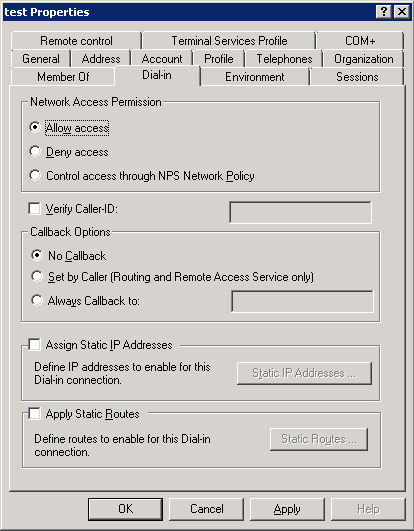This screenshot has height=531, width=414.
Task: Tick the Apply Static Routes checkbox
Action: point(34,413)
